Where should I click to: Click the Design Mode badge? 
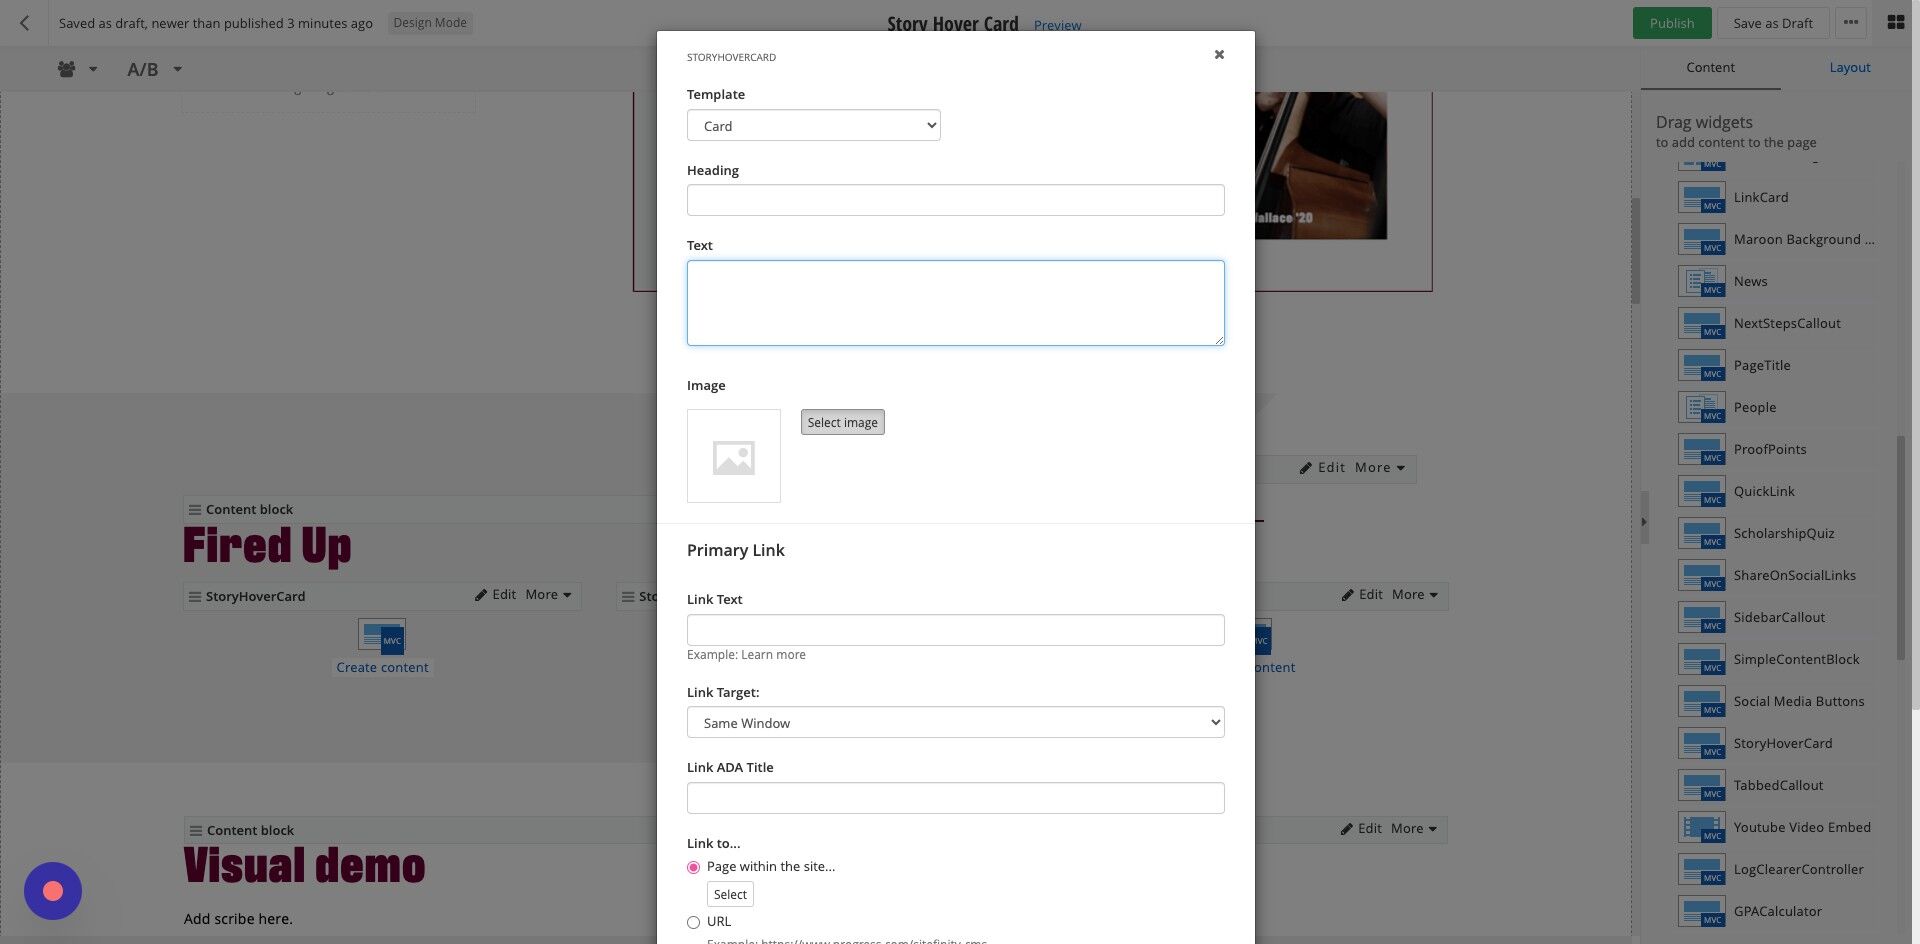430,23
